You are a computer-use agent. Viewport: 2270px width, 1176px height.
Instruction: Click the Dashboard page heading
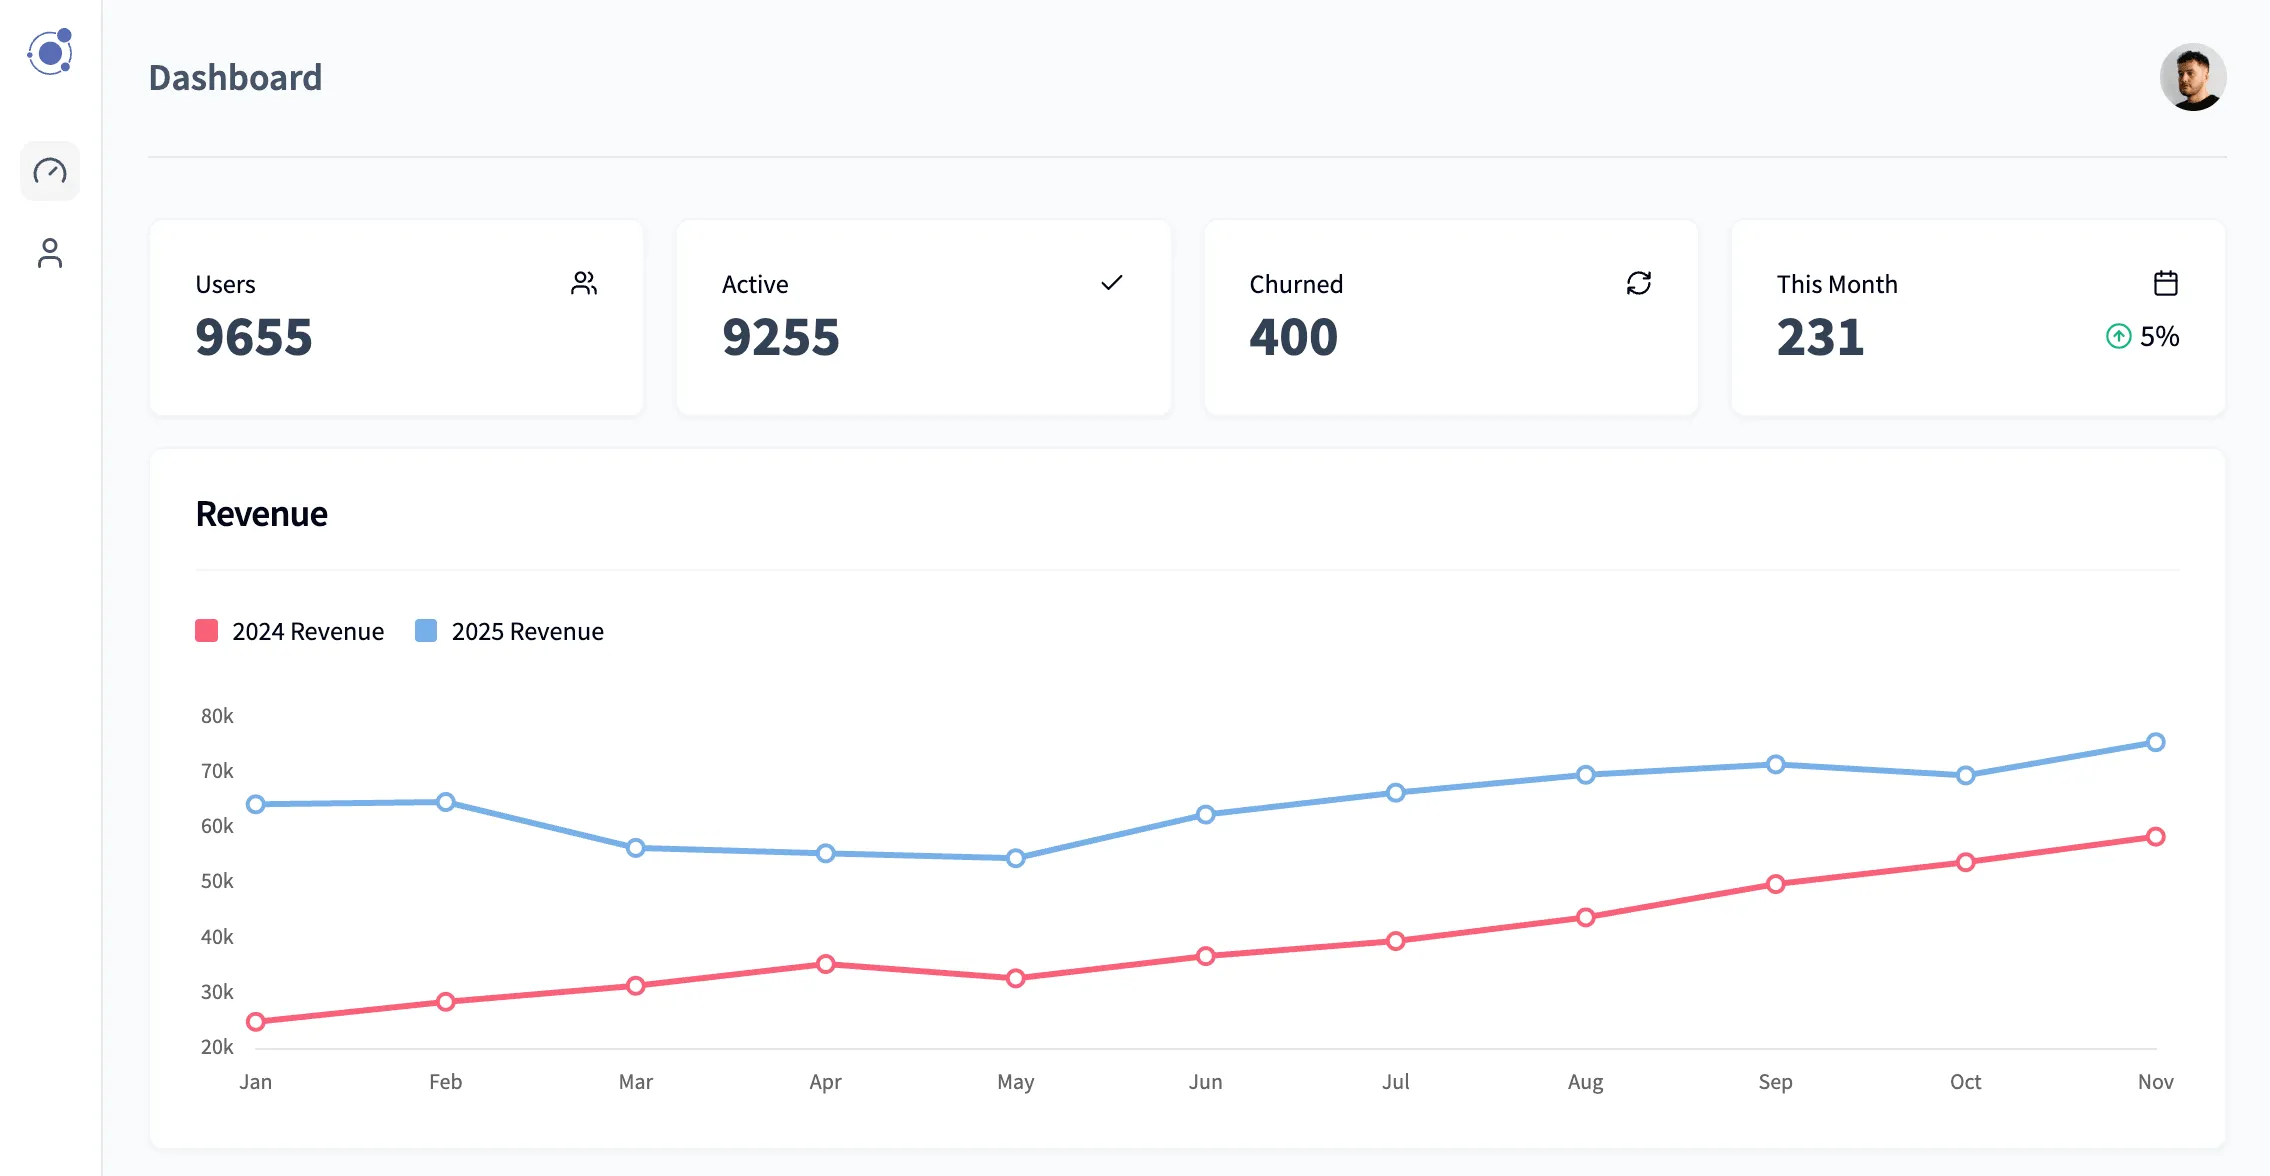tap(235, 78)
